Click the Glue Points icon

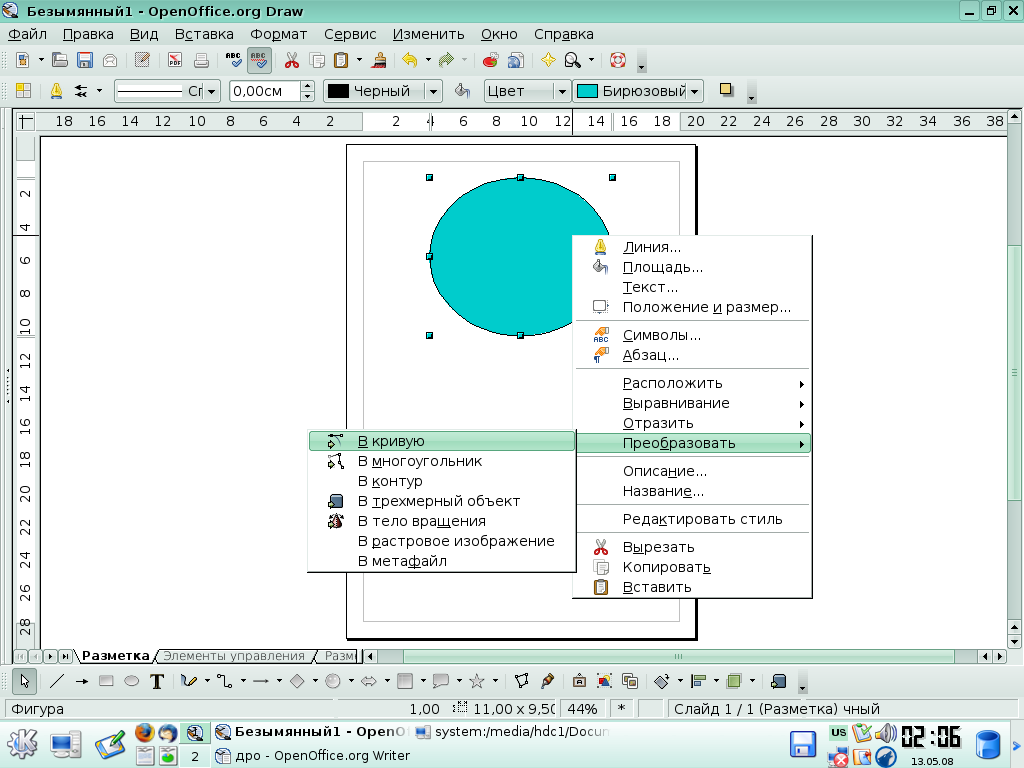tap(547, 681)
